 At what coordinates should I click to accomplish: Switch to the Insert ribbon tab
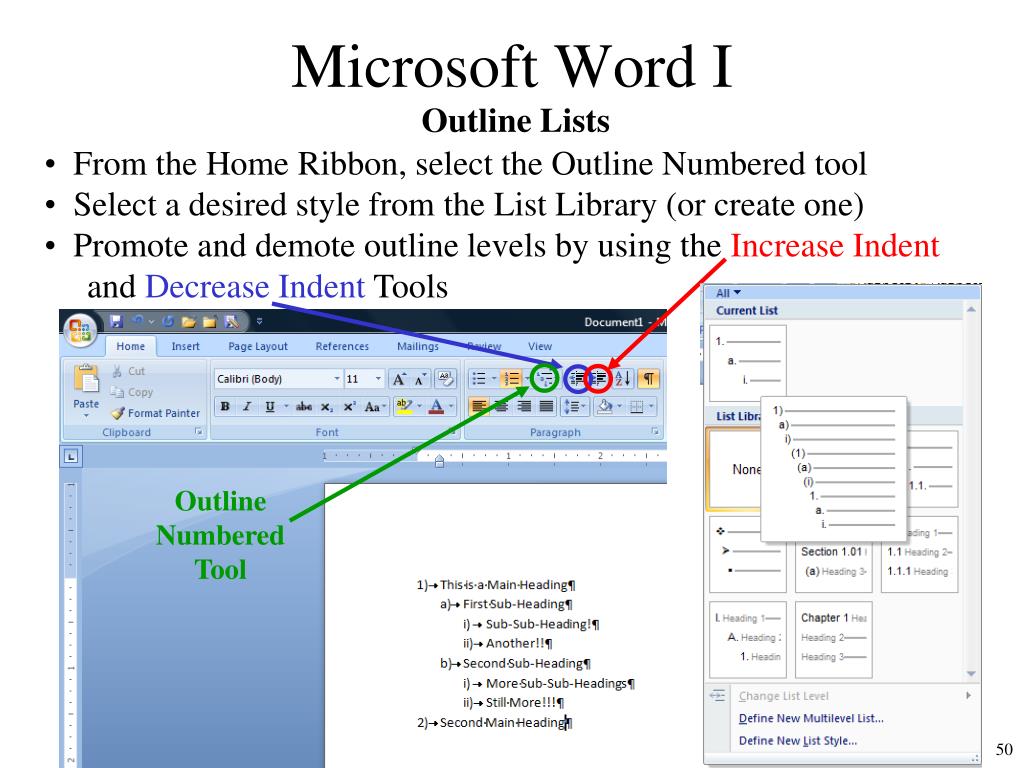point(185,346)
